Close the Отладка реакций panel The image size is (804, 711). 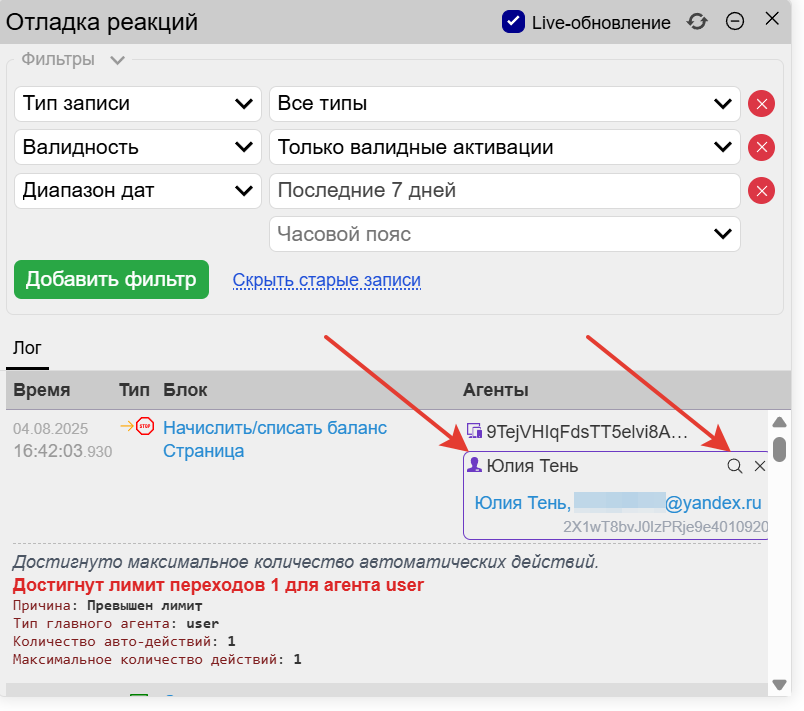point(772,19)
